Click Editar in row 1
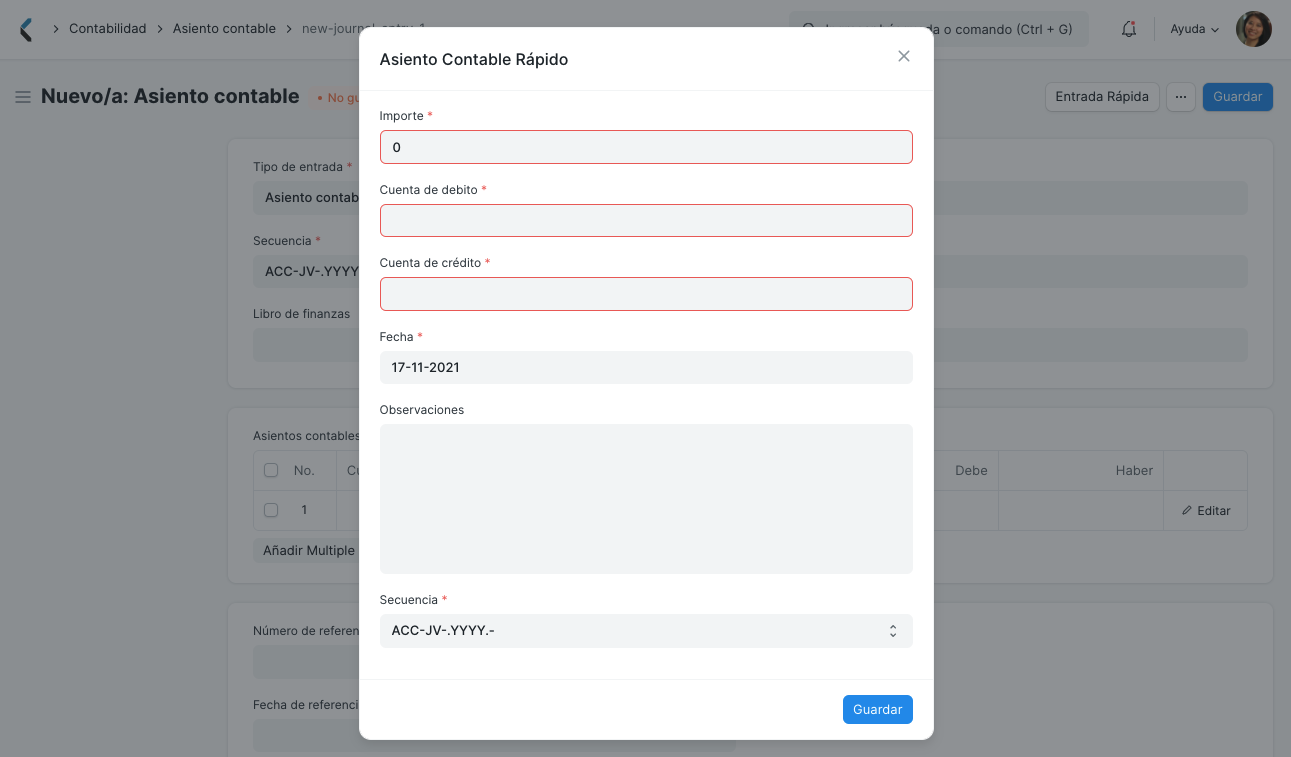Viewport: 1291px width, 757px height. tap(1206, 510)
